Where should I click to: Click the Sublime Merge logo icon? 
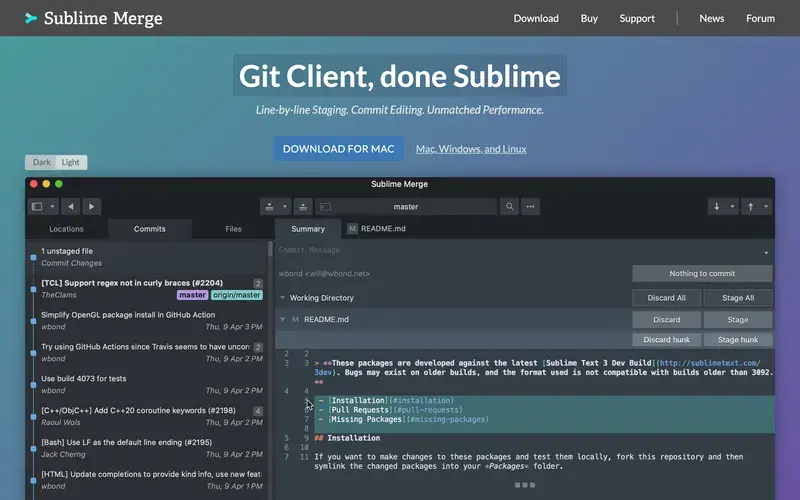(x=31, y=18)
